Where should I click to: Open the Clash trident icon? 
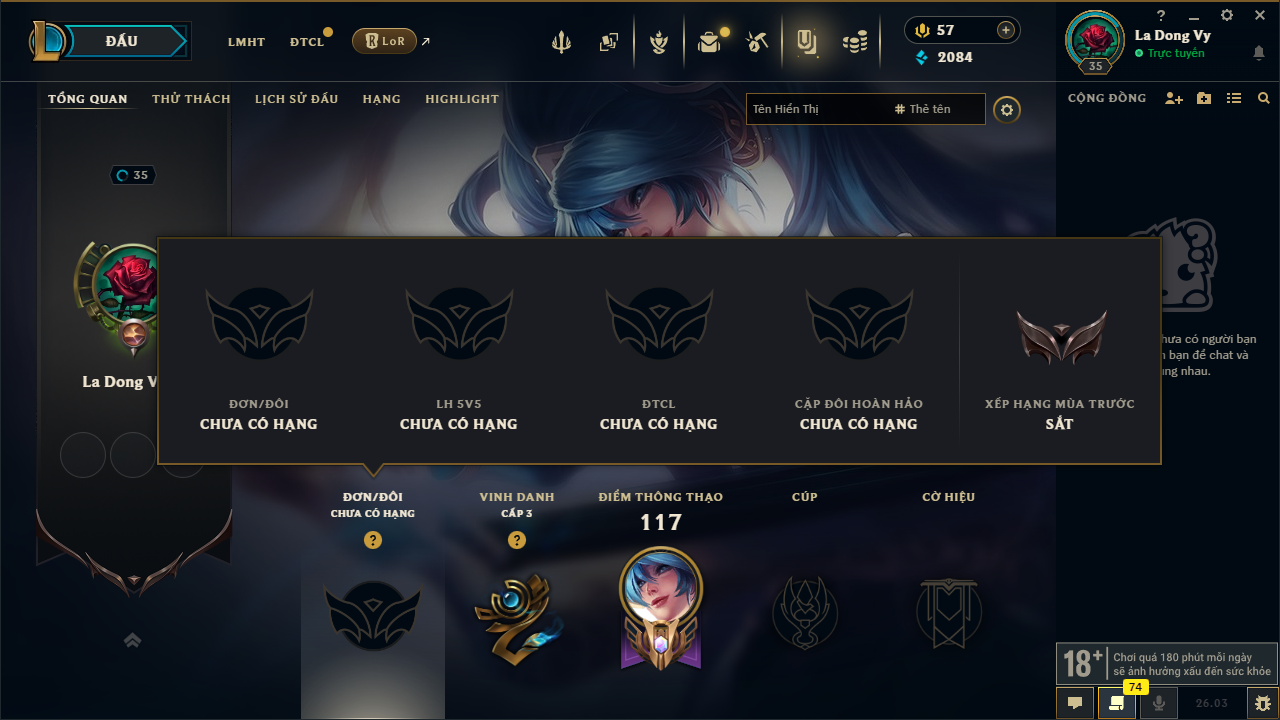(x=561, y=42)
